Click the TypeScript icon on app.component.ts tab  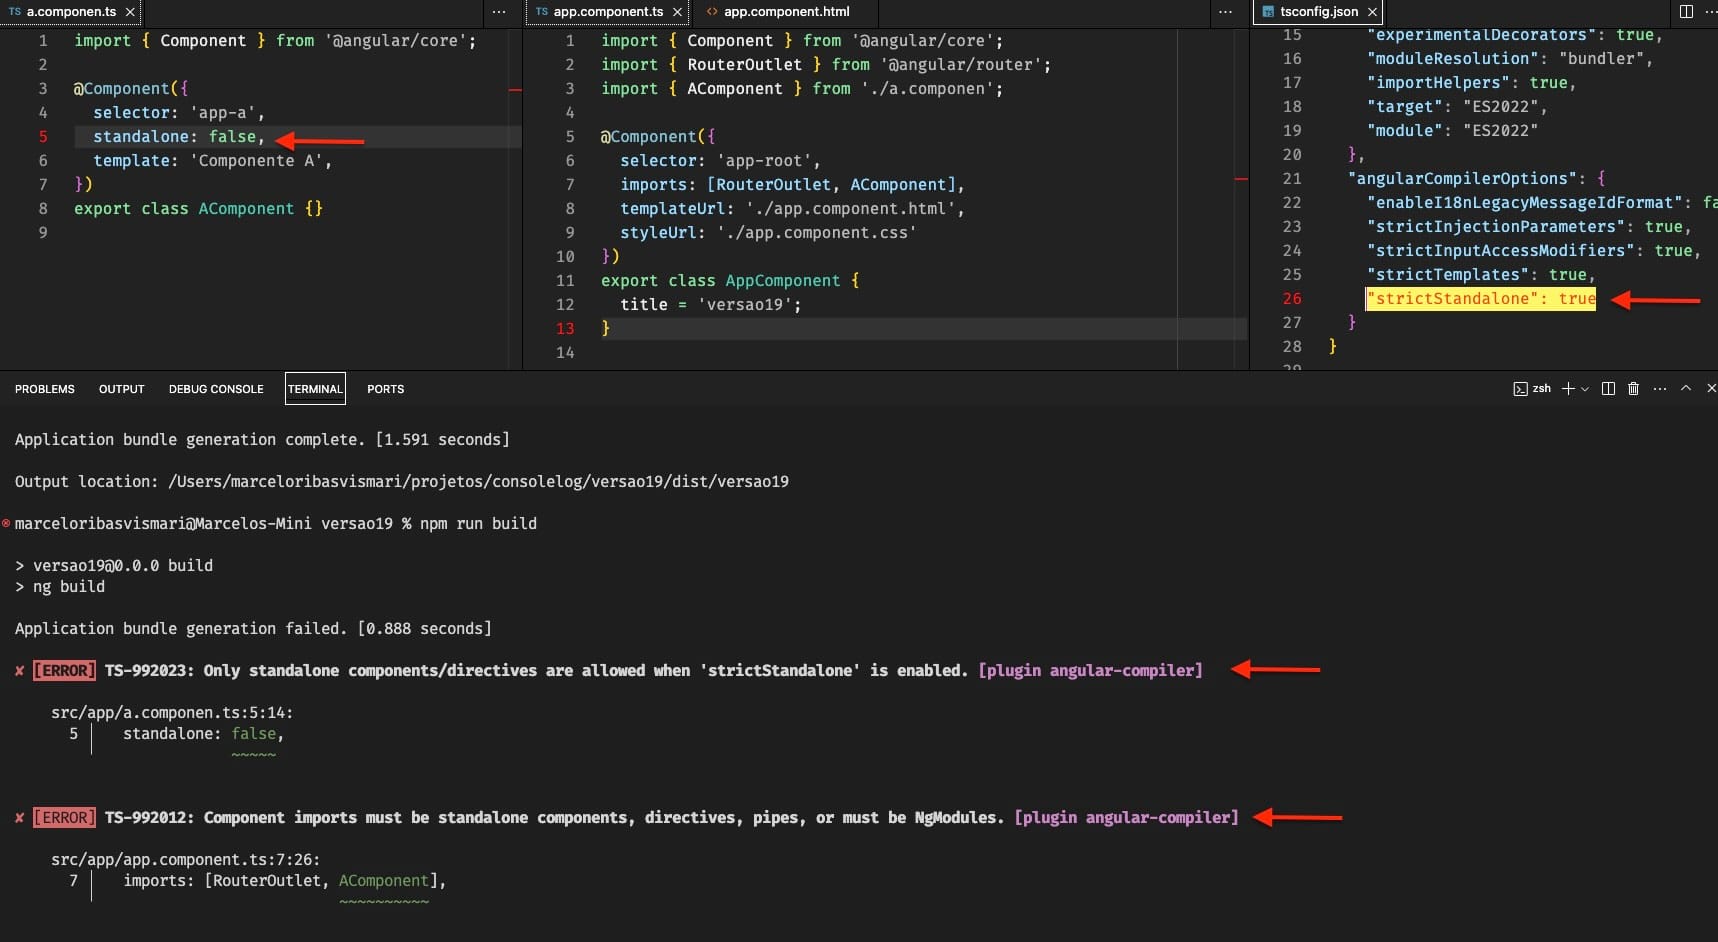tap(542, 12)
